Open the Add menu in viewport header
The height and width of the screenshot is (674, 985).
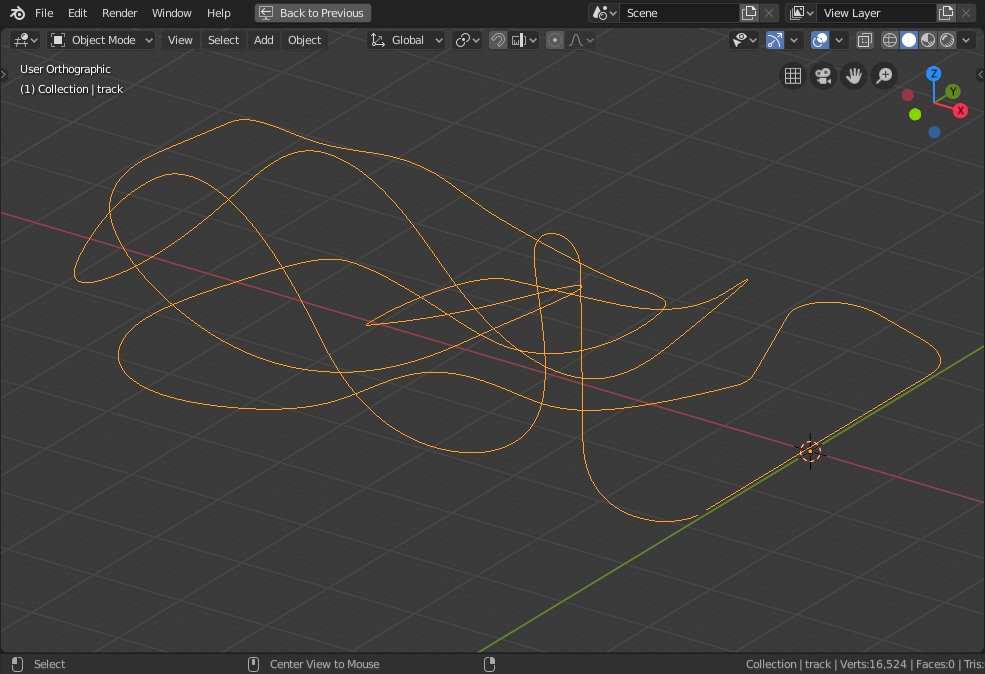tap(263, 40)
